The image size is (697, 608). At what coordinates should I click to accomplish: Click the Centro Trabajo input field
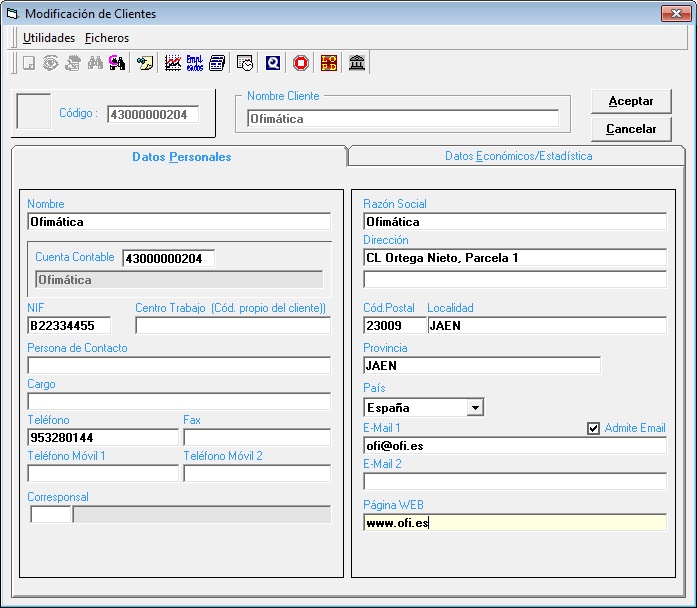(233, 326)
